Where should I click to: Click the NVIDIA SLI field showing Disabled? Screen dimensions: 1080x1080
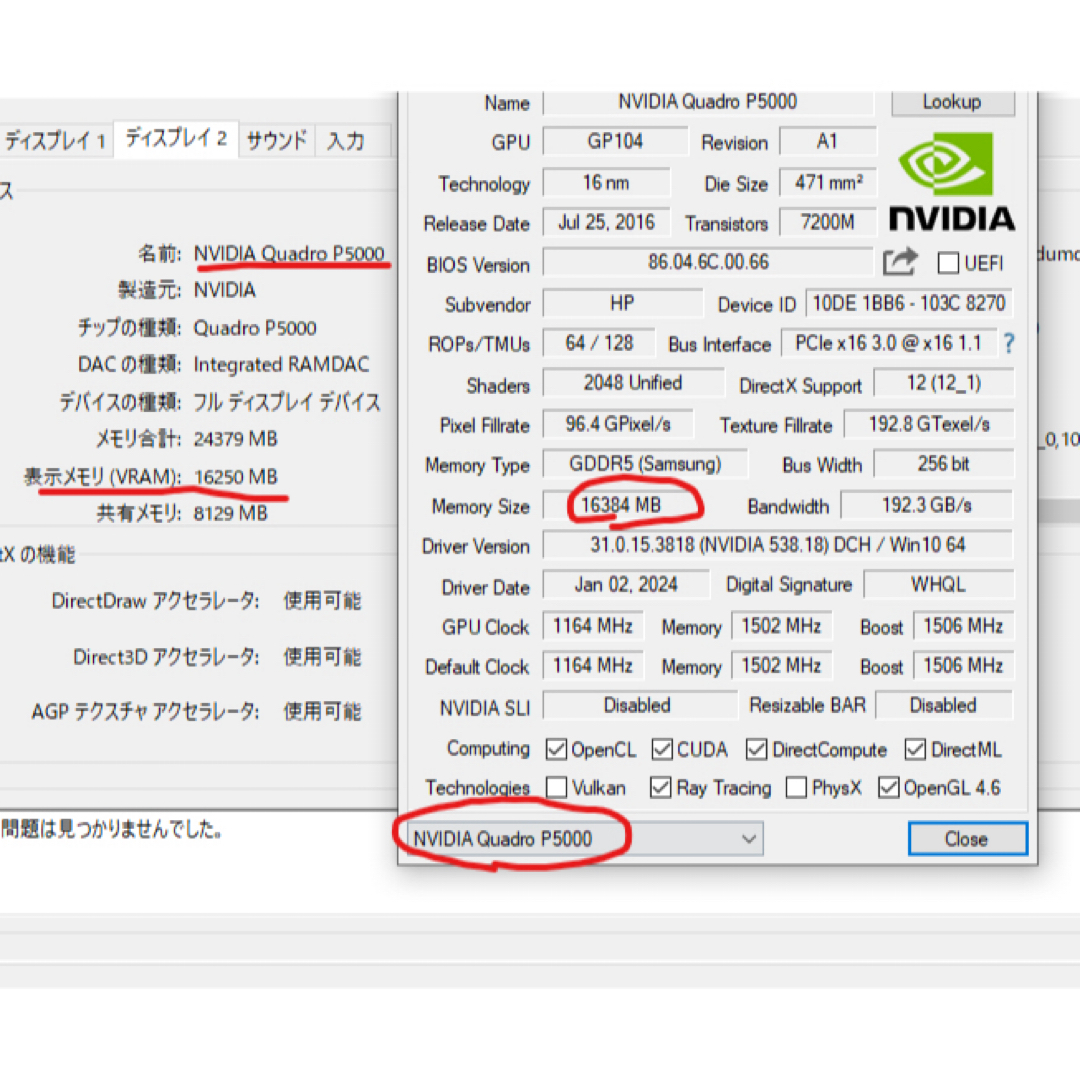tap(640, 705)
